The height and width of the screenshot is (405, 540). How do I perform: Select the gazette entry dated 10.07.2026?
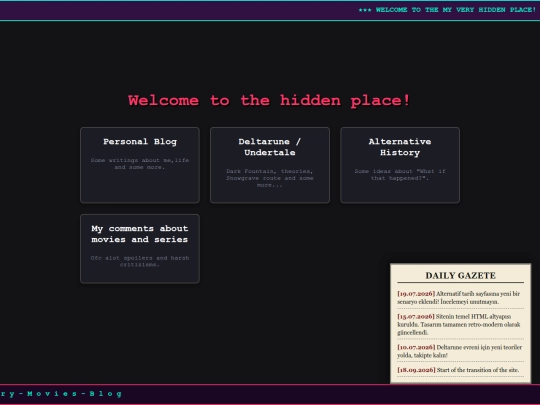pyautogui.click(x=460, y=351)
